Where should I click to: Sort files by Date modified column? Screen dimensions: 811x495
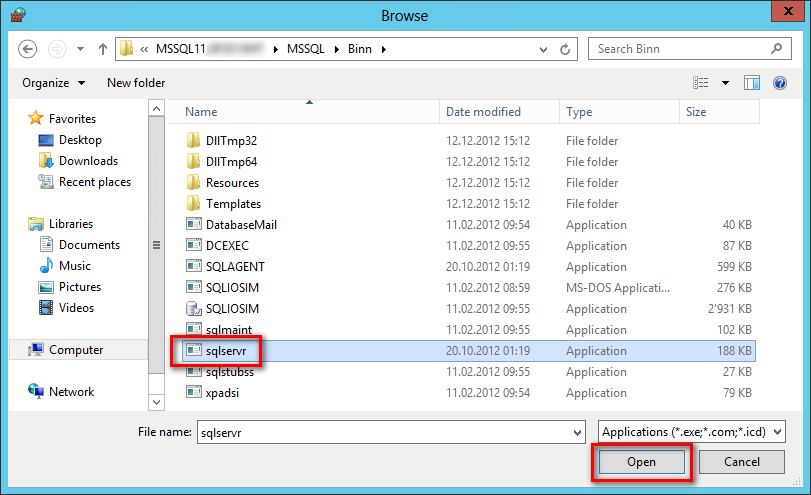click(x=483, y=112)
